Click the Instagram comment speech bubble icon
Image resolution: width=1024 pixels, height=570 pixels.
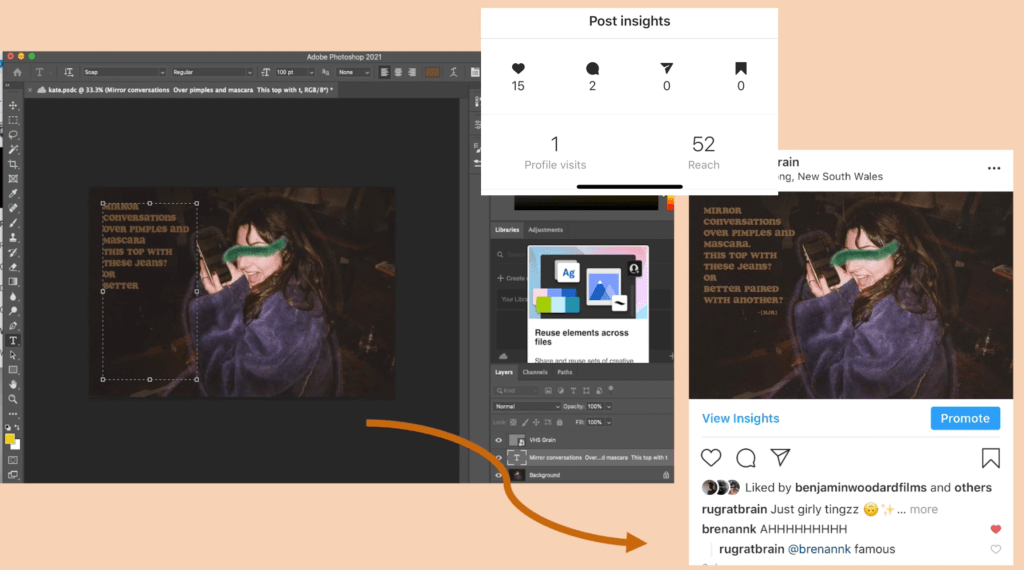pyautogui.click(x=746, y=458)
